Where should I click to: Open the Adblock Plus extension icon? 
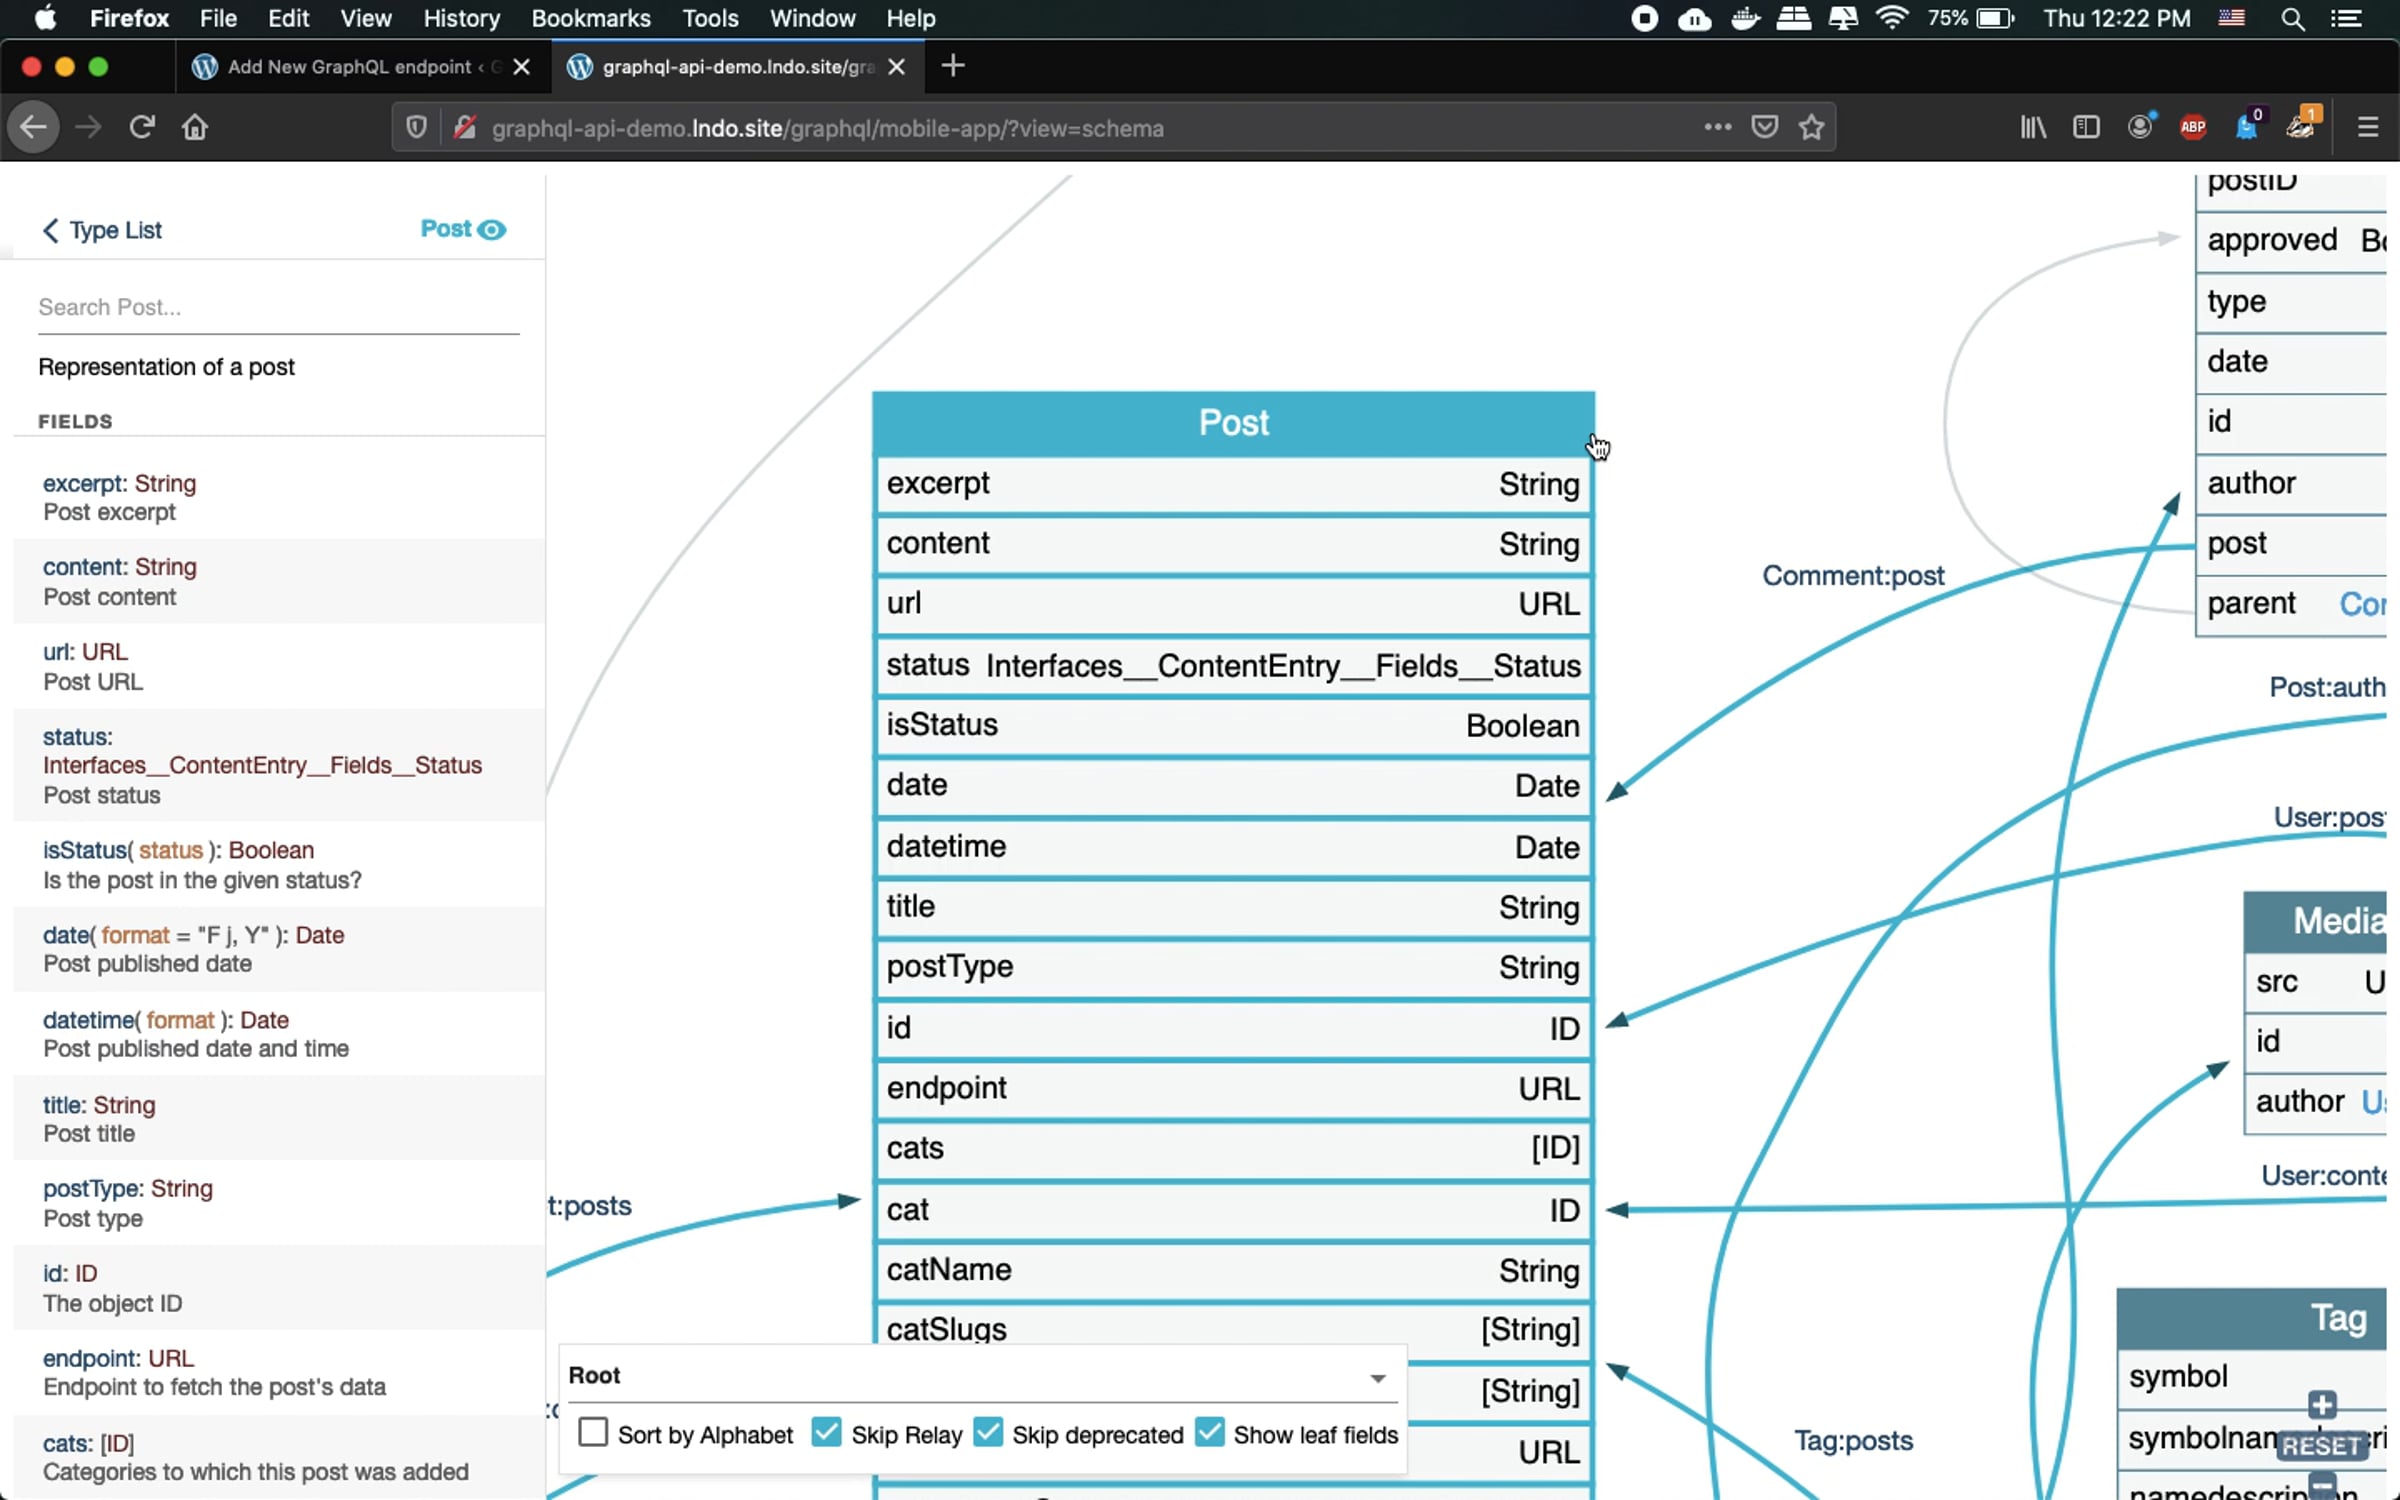[x=2192, y=127]
